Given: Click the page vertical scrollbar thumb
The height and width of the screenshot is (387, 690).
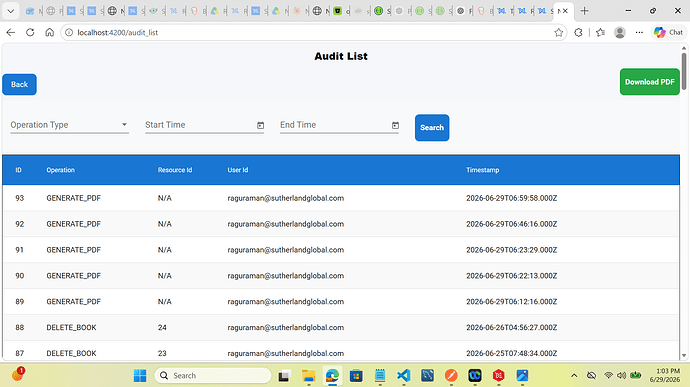Looking at the screenshot, I should pyautogui.click(x=684, y=72).
